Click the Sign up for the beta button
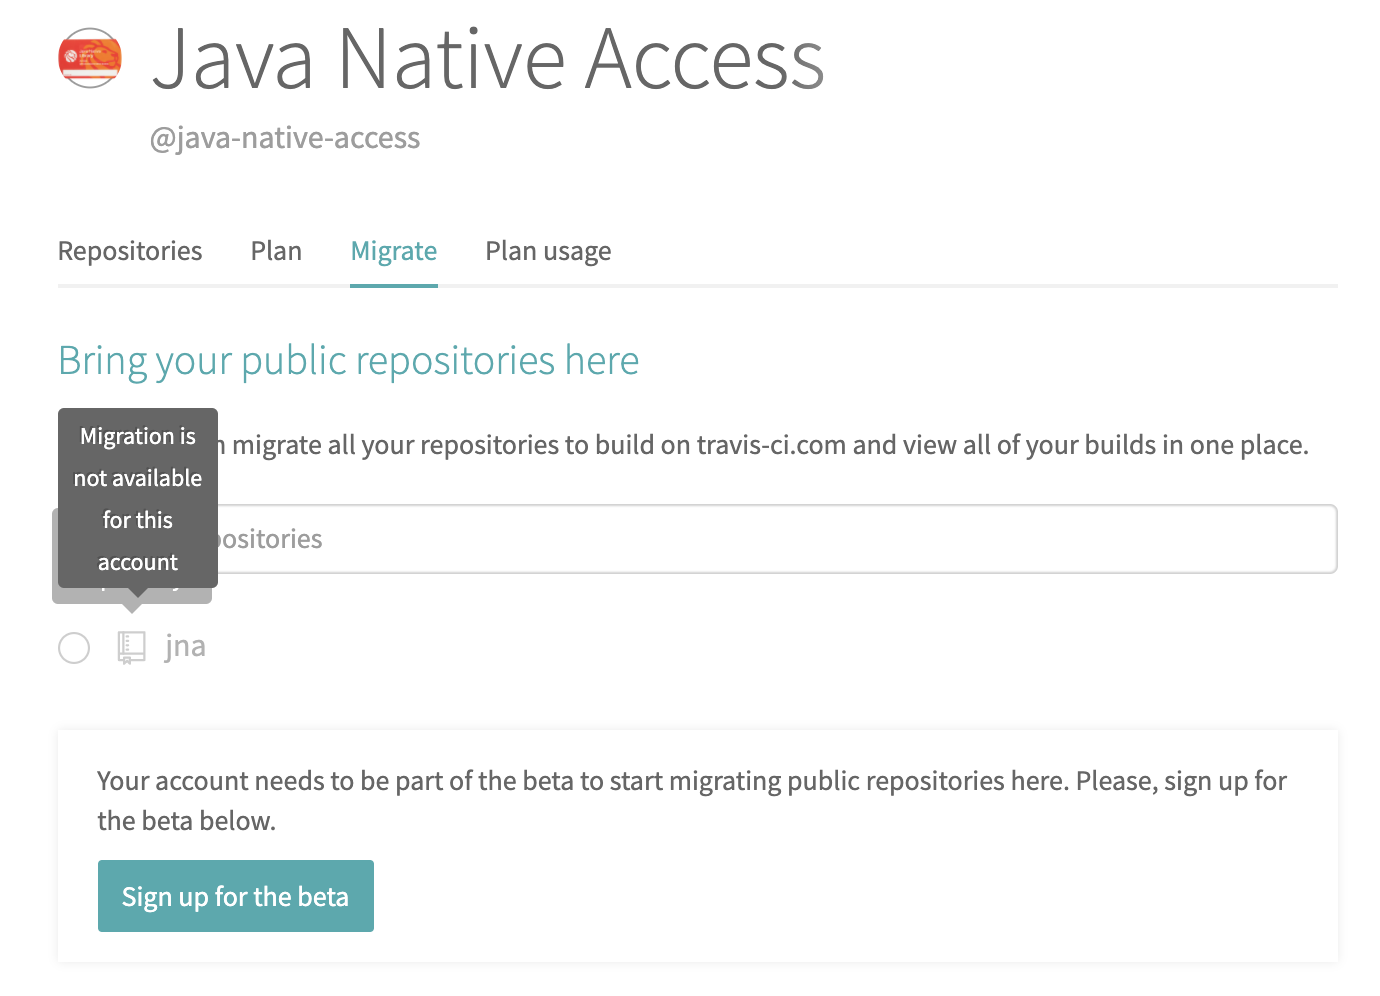The image size is (1380, 996). pyautogui.click(x=235, y=895)
